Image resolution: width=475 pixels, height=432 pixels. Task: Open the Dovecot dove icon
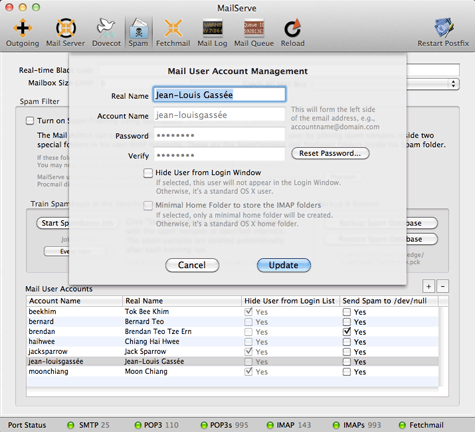pyautogui.click(x=106, y=28)
